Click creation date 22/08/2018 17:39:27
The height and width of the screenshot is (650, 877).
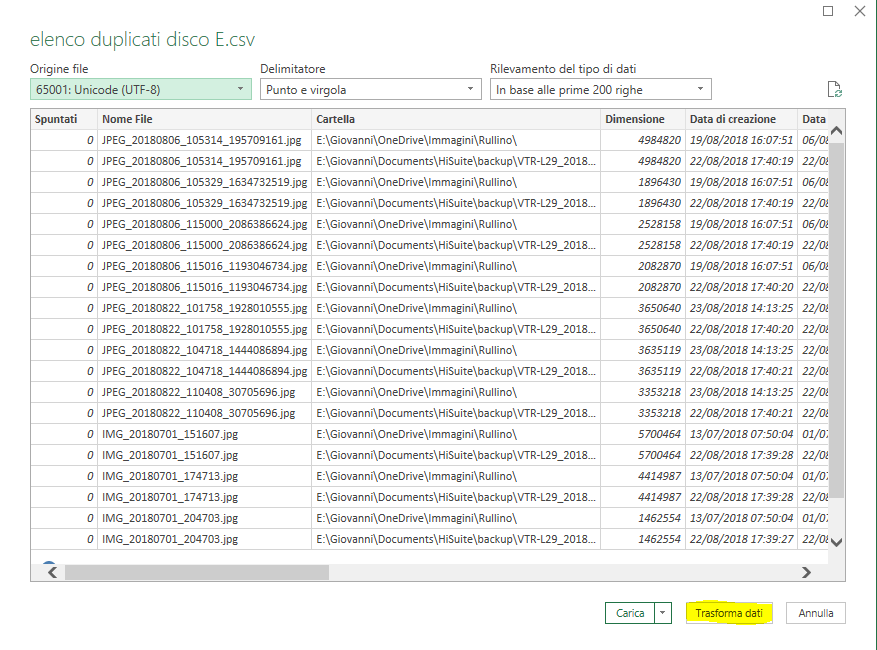[741, 539]
